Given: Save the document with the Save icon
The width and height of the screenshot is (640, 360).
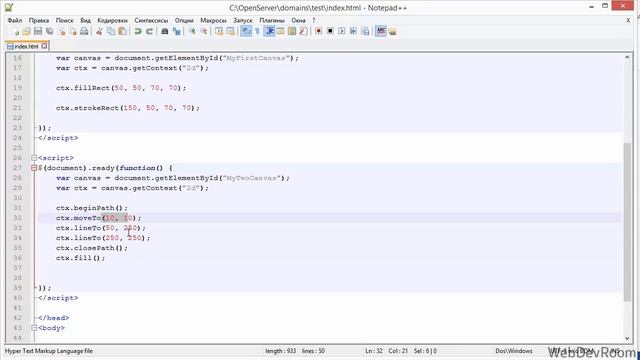Looking at the screenshot, I should coord(38,31).
